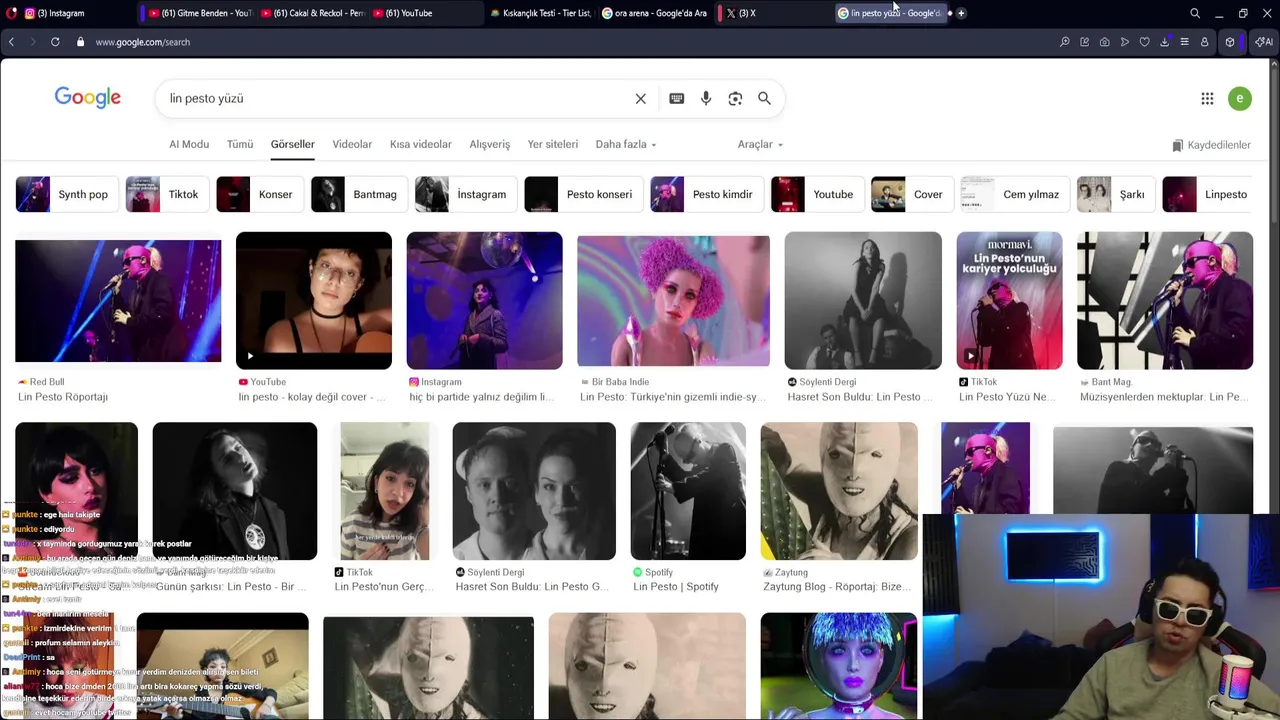The width and height of the screenshot is (1280, 720).
Task: Open the Yer siteleri tab
Action: tap(553, 144)
